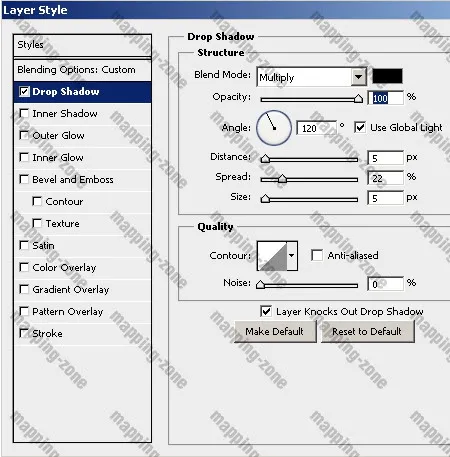The image size is (450, 457).
Task: Click the Make Default button
Action: pyautogui.click(x=275, y=332)
